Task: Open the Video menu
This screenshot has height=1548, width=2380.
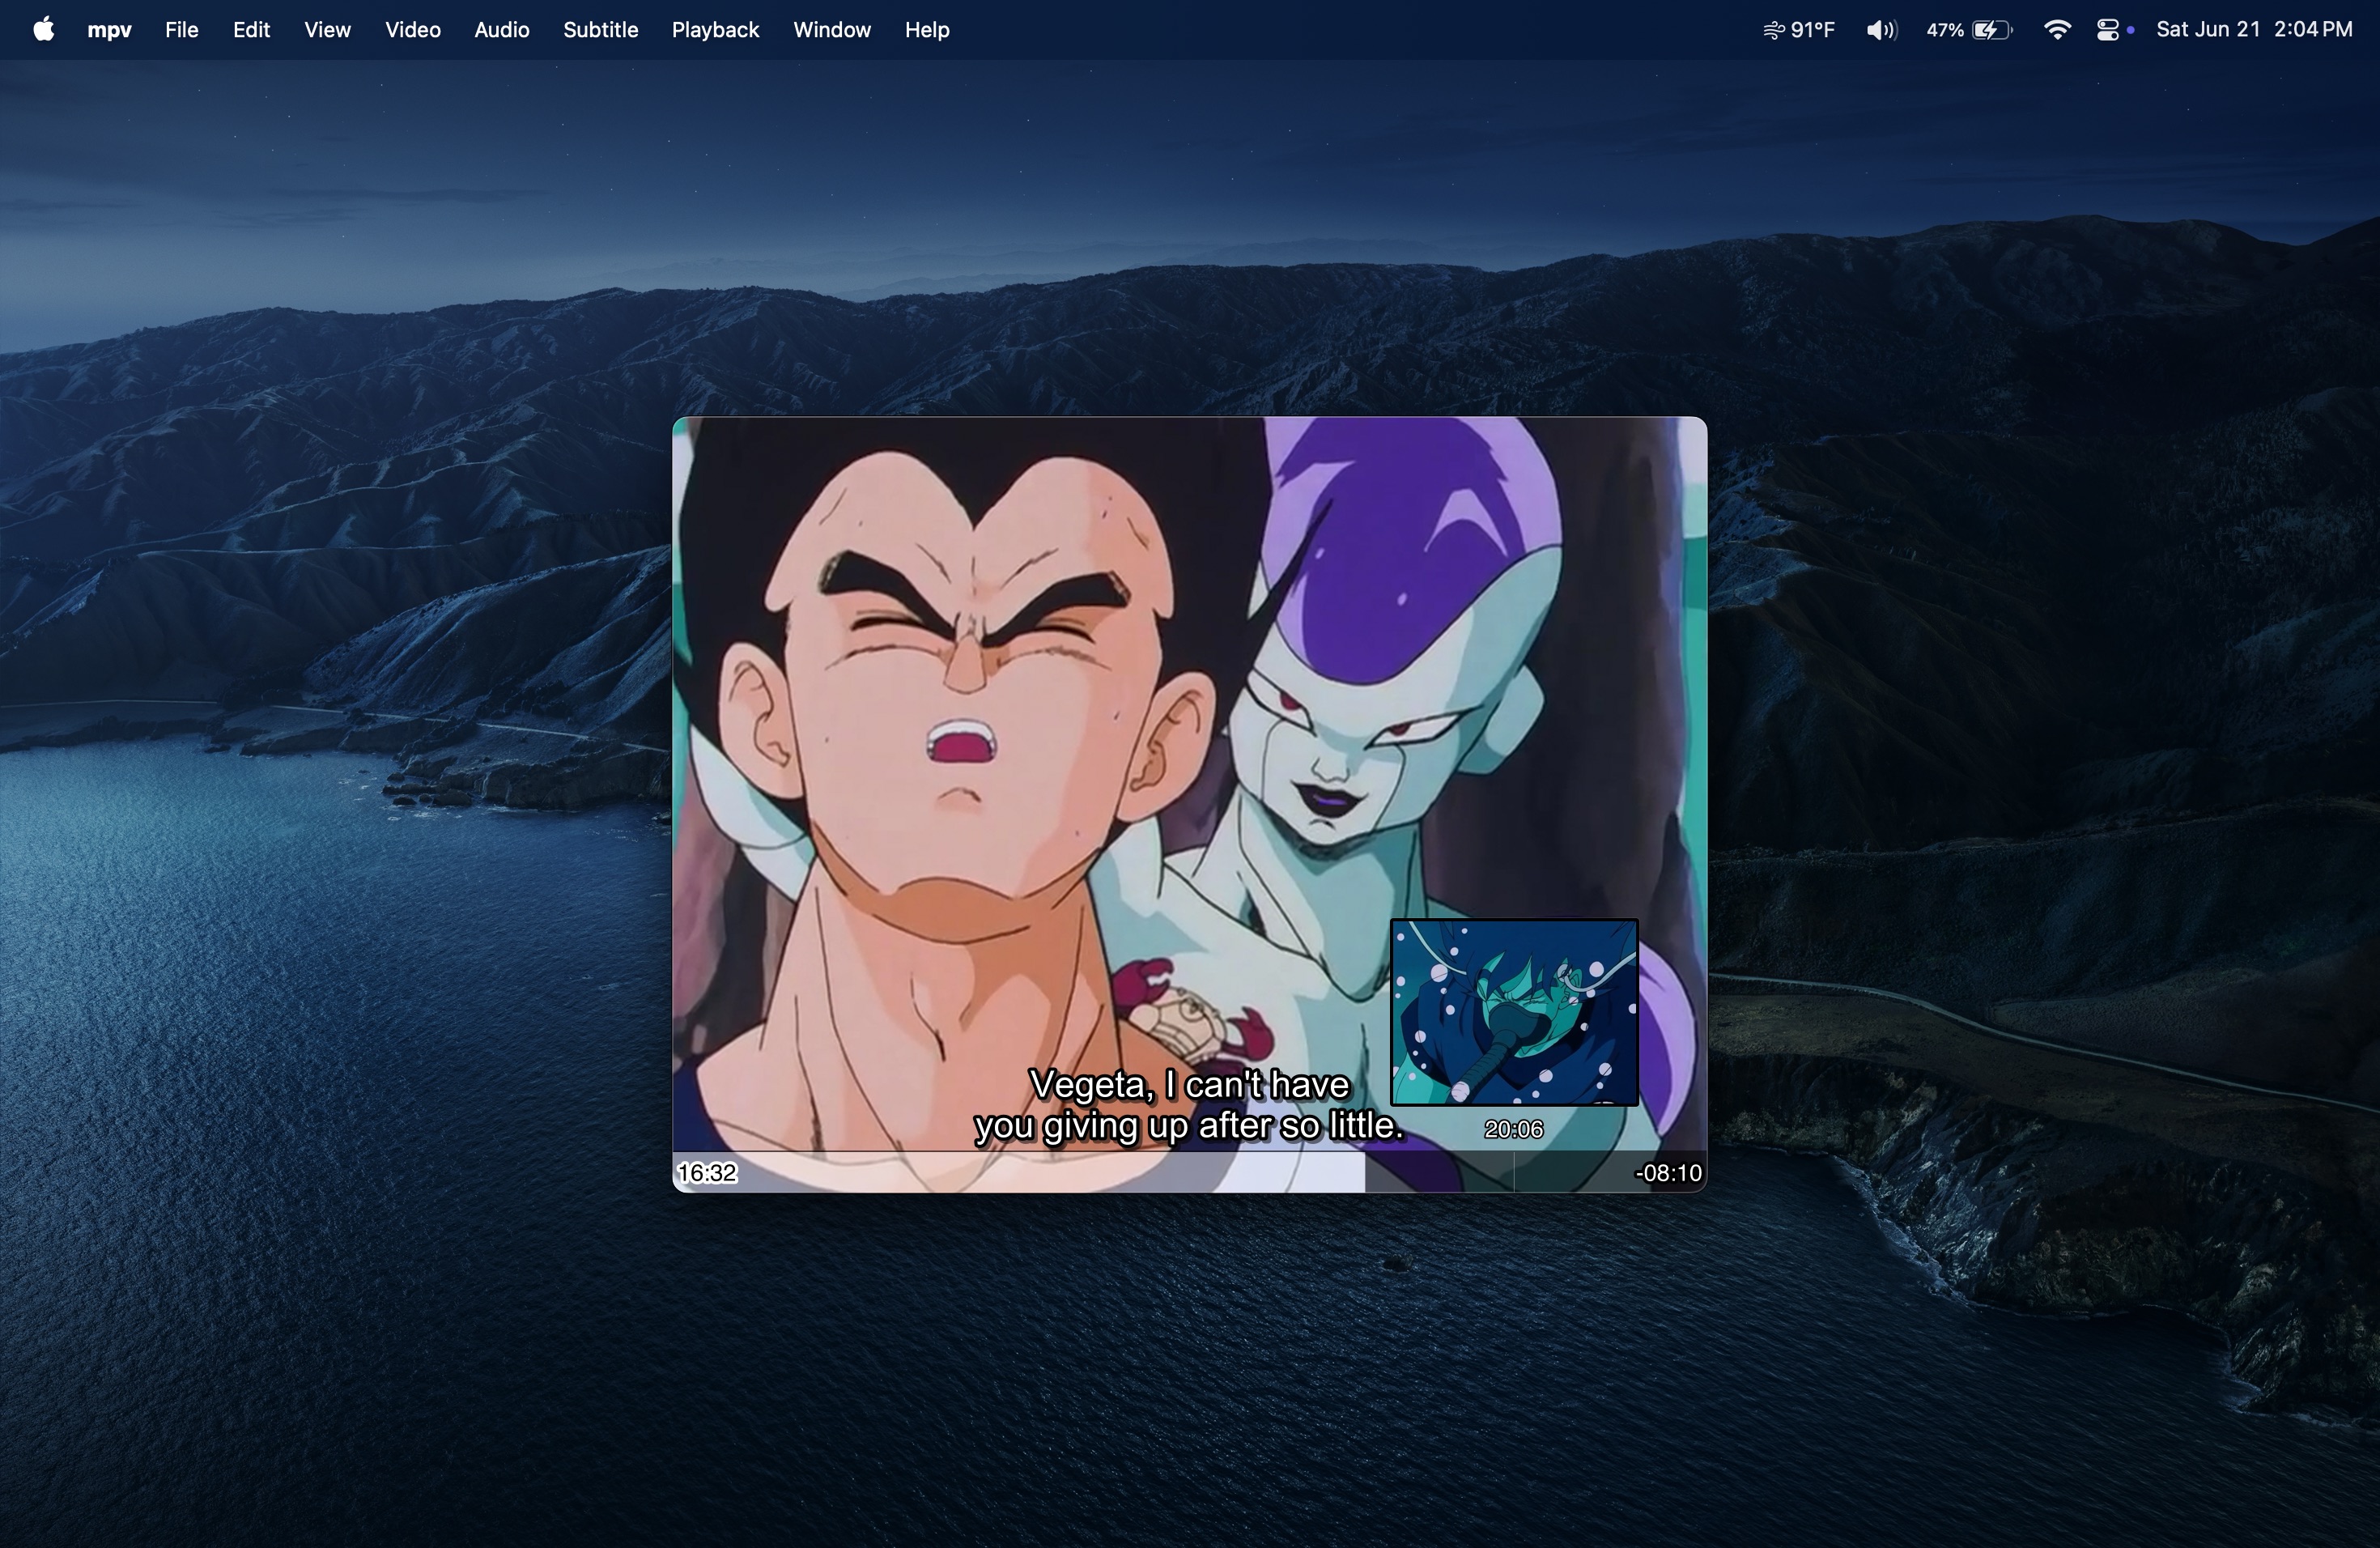Action: pos(413,30)
